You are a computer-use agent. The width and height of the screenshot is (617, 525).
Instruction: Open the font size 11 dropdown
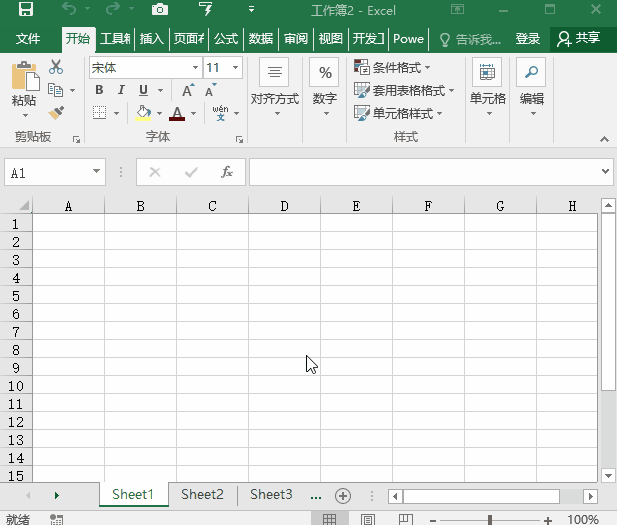235,68
